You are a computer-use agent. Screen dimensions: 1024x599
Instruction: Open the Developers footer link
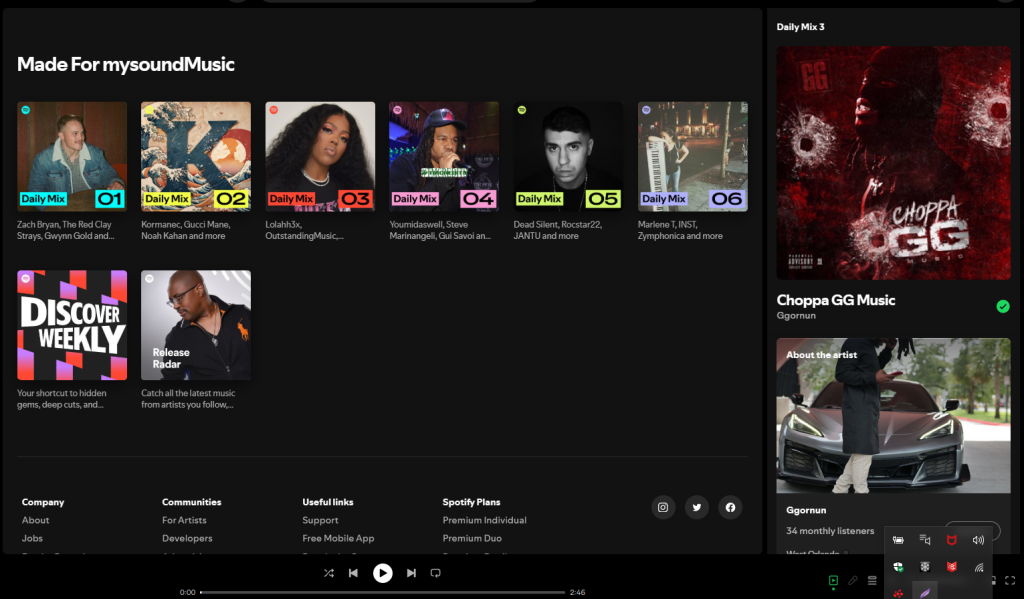(x=187, y=539)
